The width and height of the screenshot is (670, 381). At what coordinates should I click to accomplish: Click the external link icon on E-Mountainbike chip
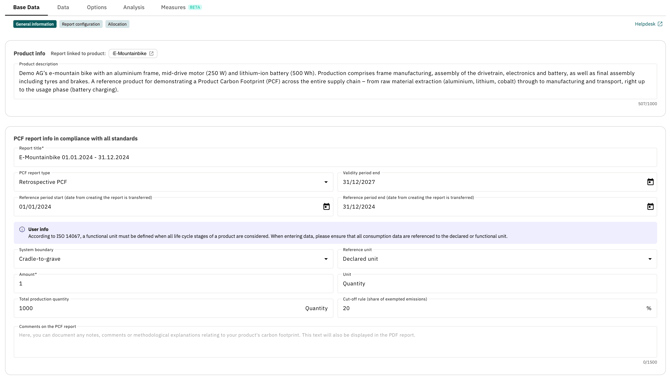coord(151,53)
